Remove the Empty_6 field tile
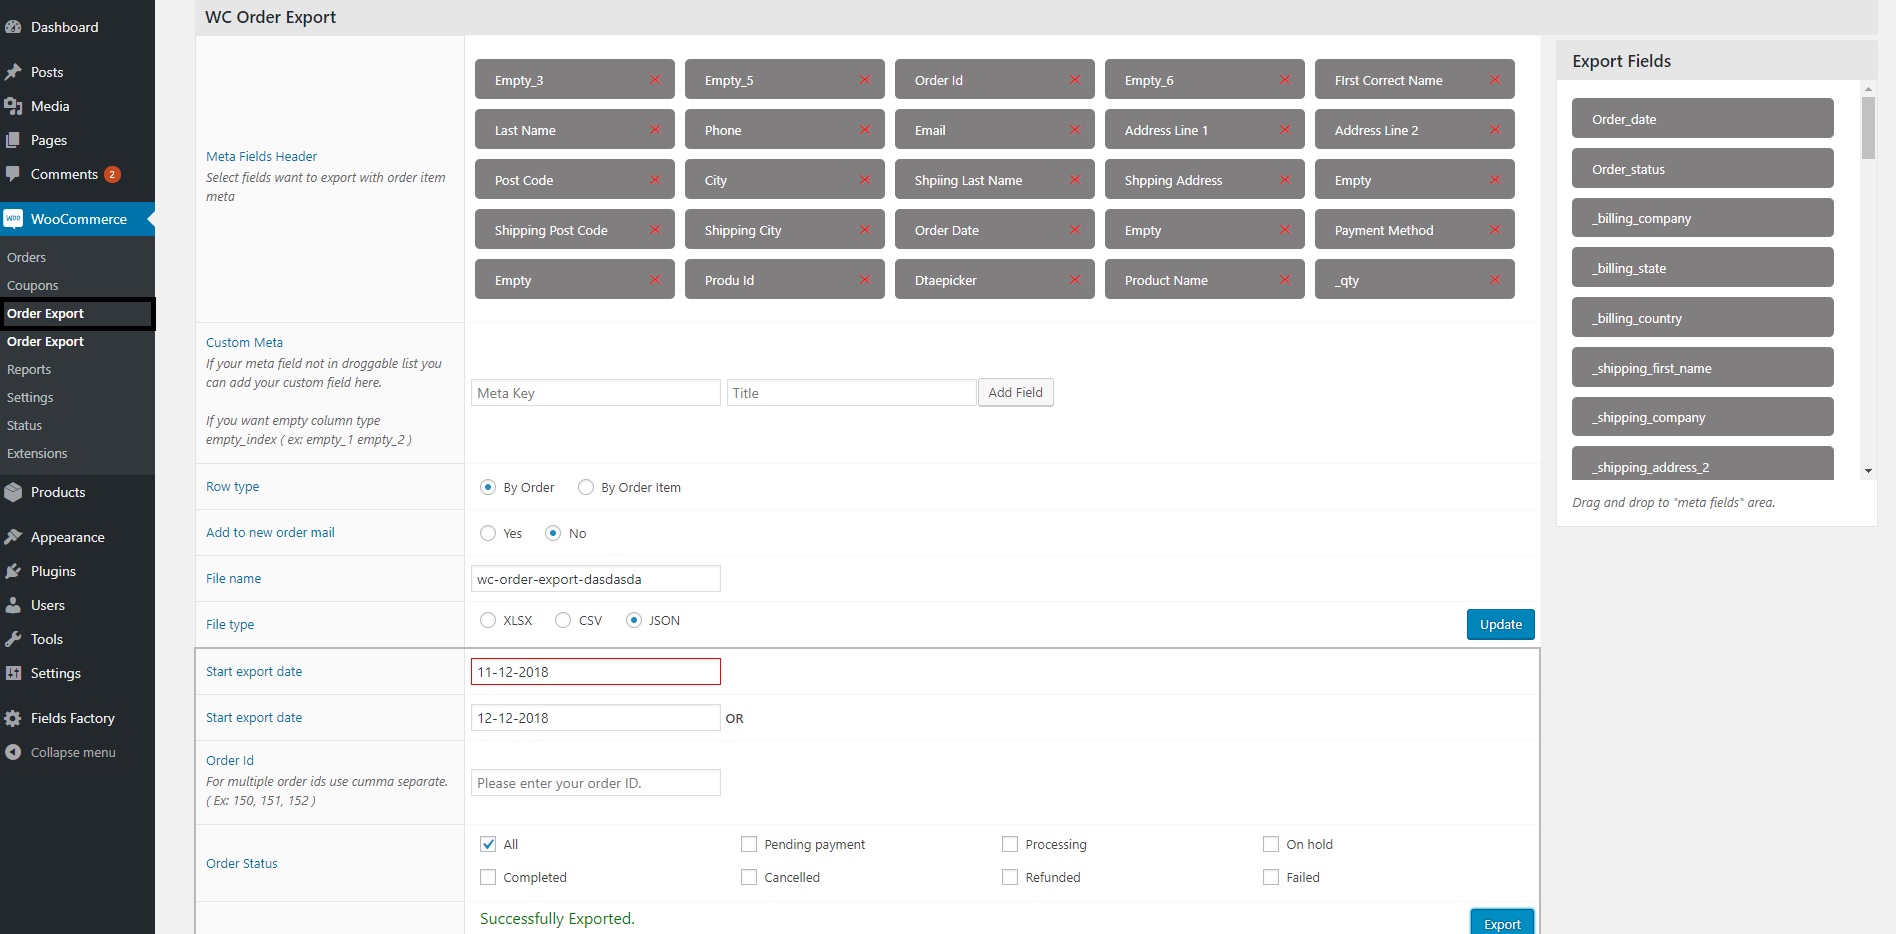 coord(1285,80)
